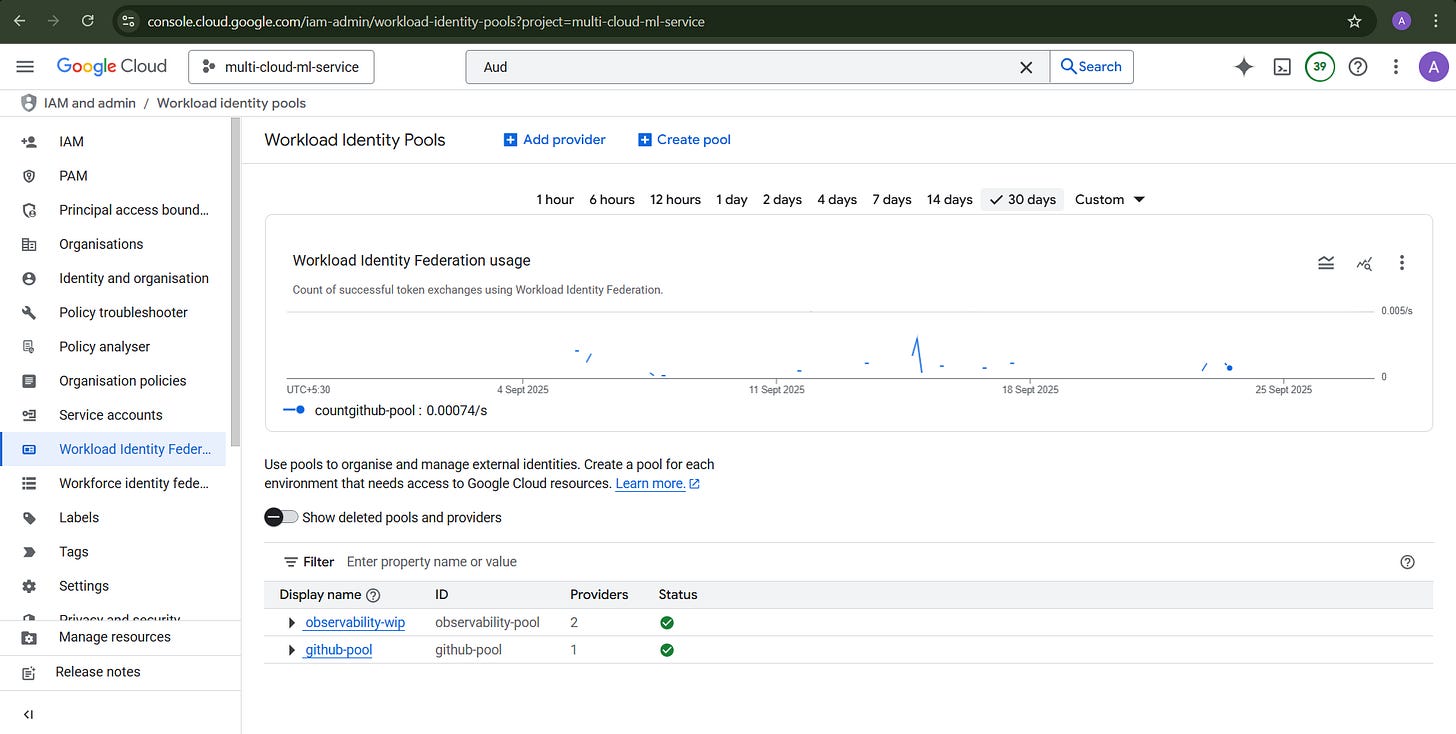This screenshot has height=734, width=1456.
Task: Select Workload Identity Federation sidebar item
Action: [114, 449]
